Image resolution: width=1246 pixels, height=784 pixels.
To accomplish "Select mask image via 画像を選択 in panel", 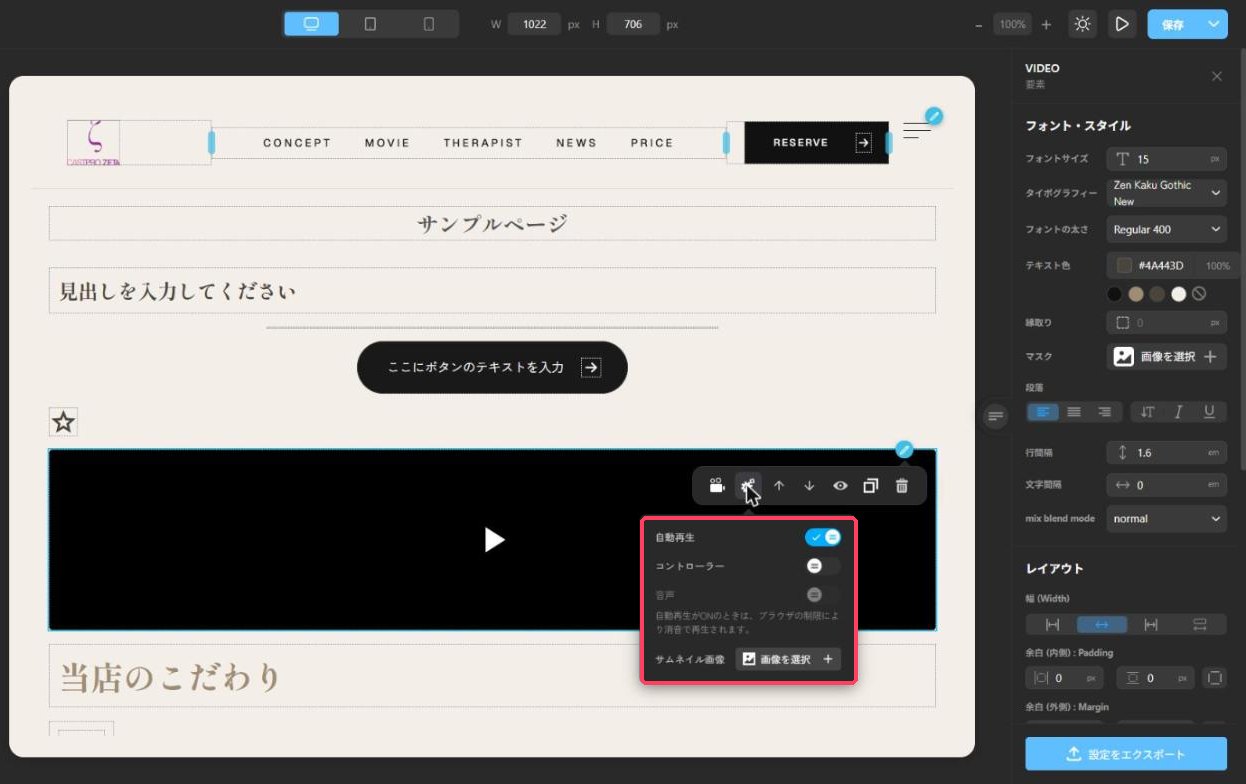I will tap(1166, 356).
